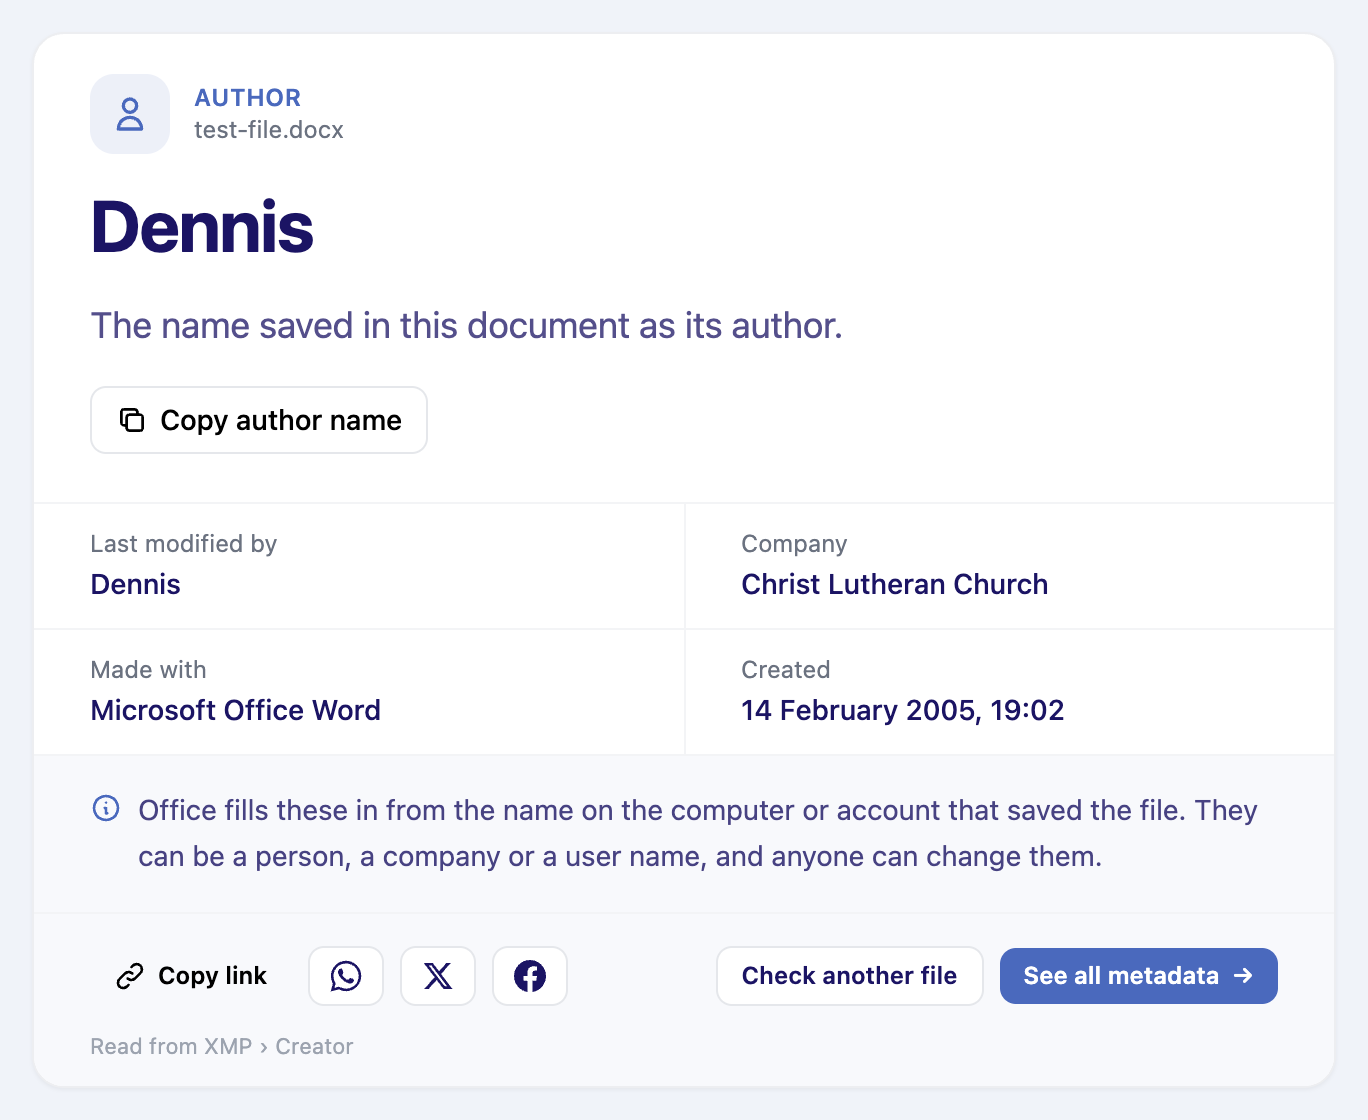Viewport: 1368px width, 1120px height.
Task: Click the author person icon
Action: click(130, 114)
